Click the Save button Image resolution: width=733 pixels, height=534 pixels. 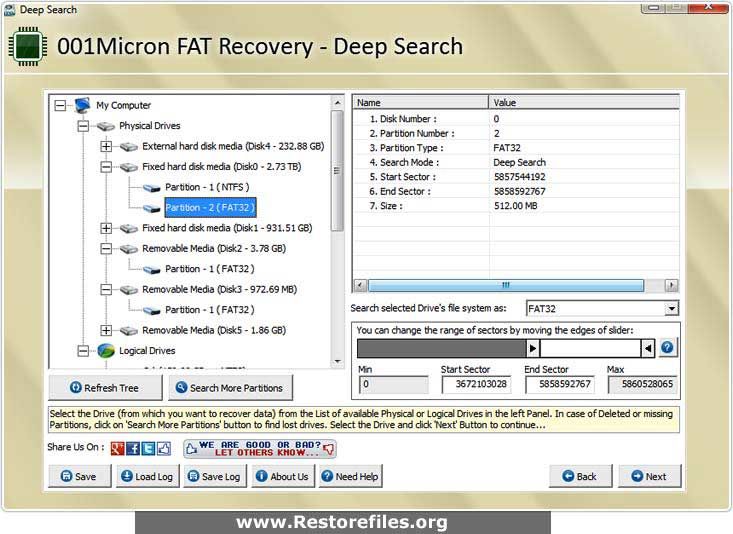coord(79,476)
